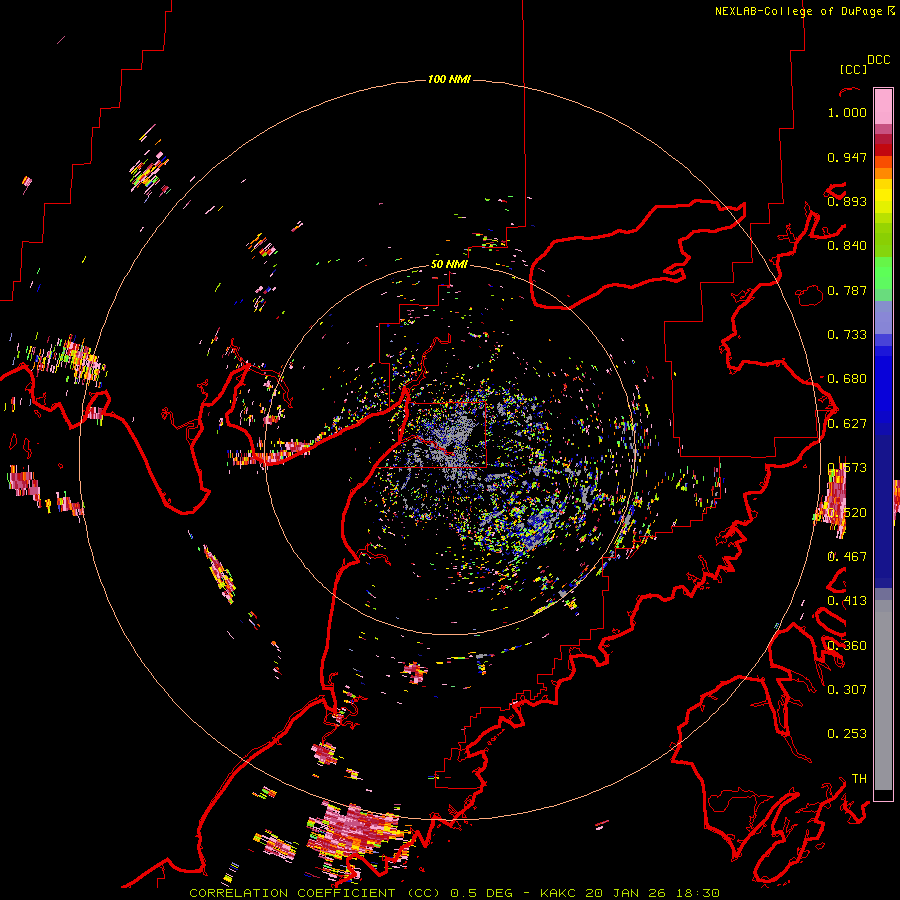Select the 0.307 scale value
This screenshot has width=900, height=900.
847,690
